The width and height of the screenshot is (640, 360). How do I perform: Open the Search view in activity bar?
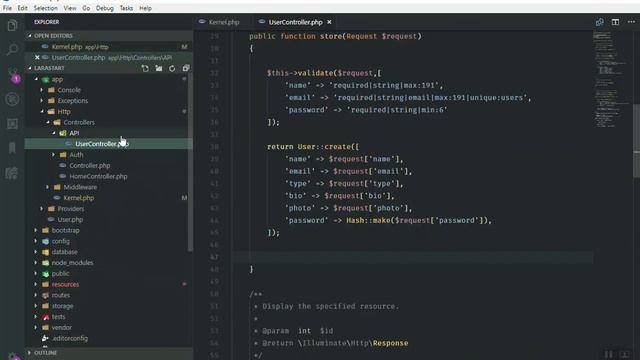click(x=12, y=50)
